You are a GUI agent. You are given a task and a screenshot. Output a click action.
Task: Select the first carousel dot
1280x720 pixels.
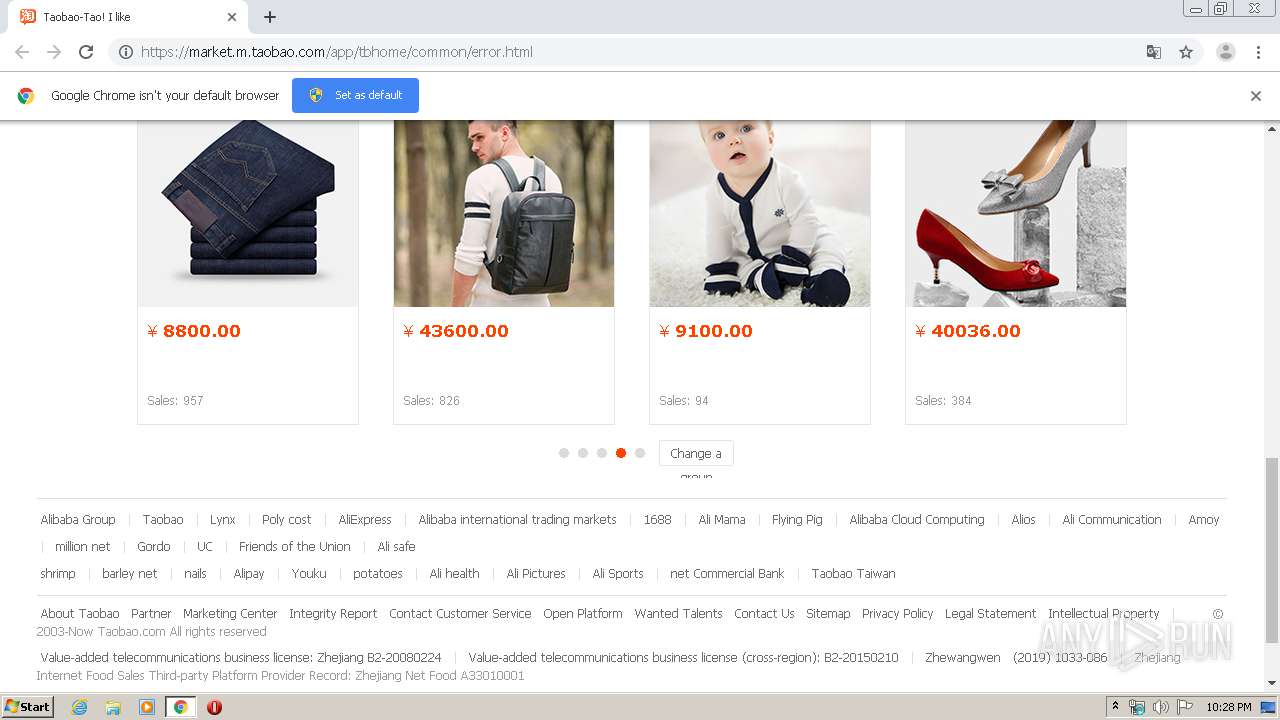564,453
